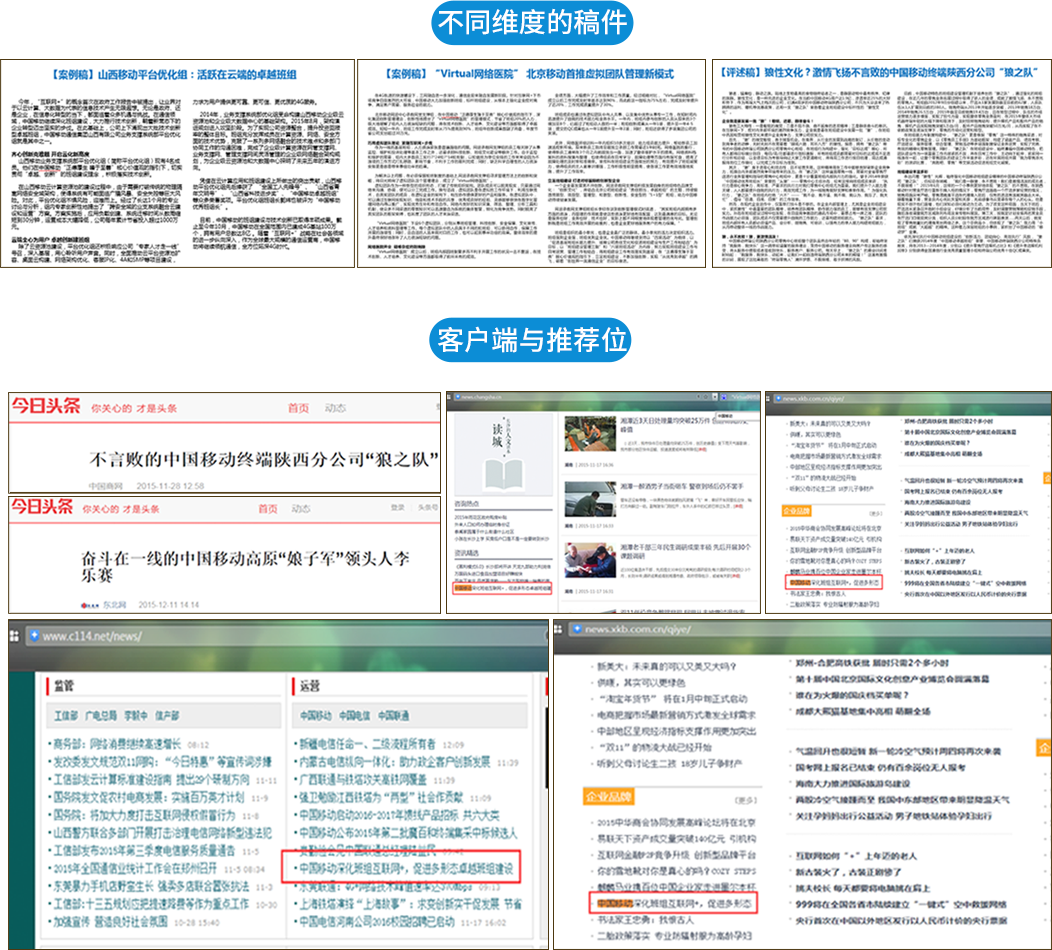The height and width of the screenshot is (950, 1052).
Task: Click 监管 section heading on c114 page
Action: (x=64, y=686)
